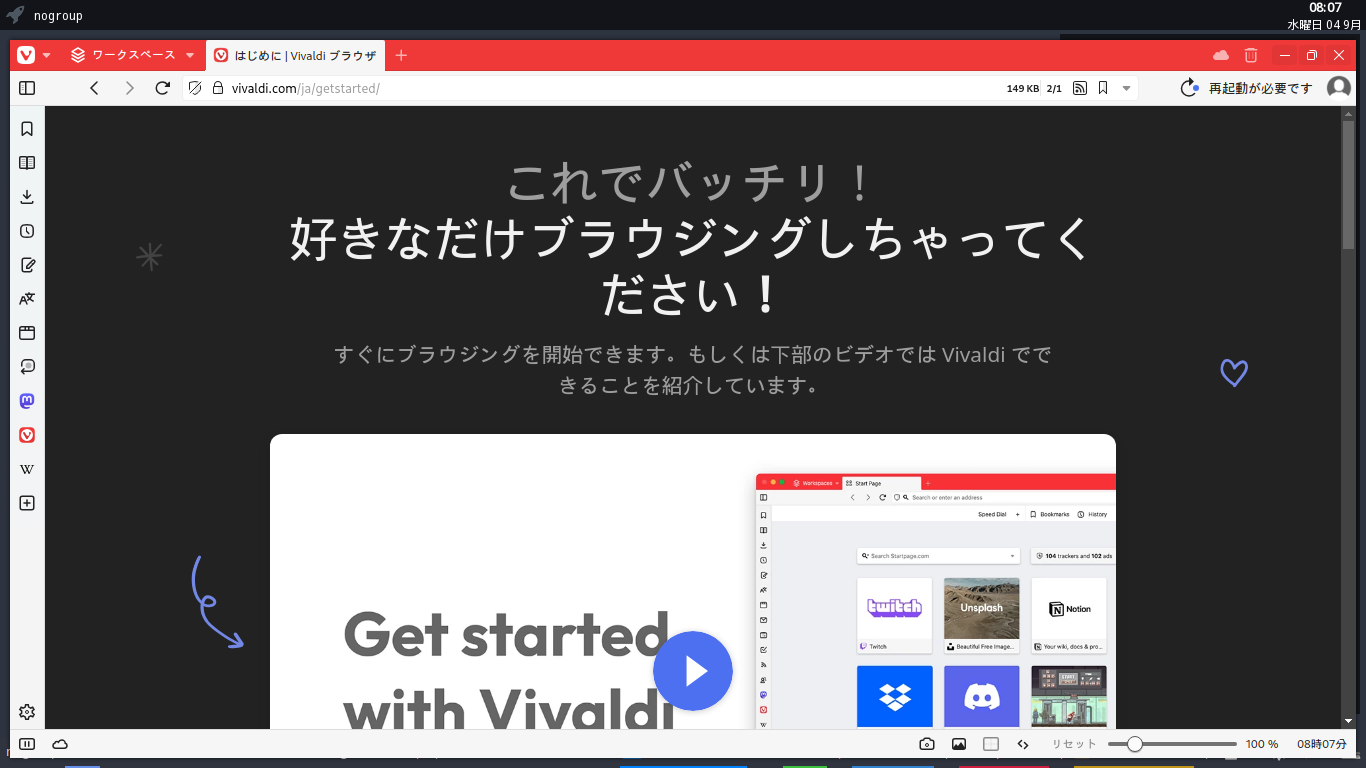The image size is (1366, 768).
Task: Open a new tab with plus button
Action: click(401, 55)
